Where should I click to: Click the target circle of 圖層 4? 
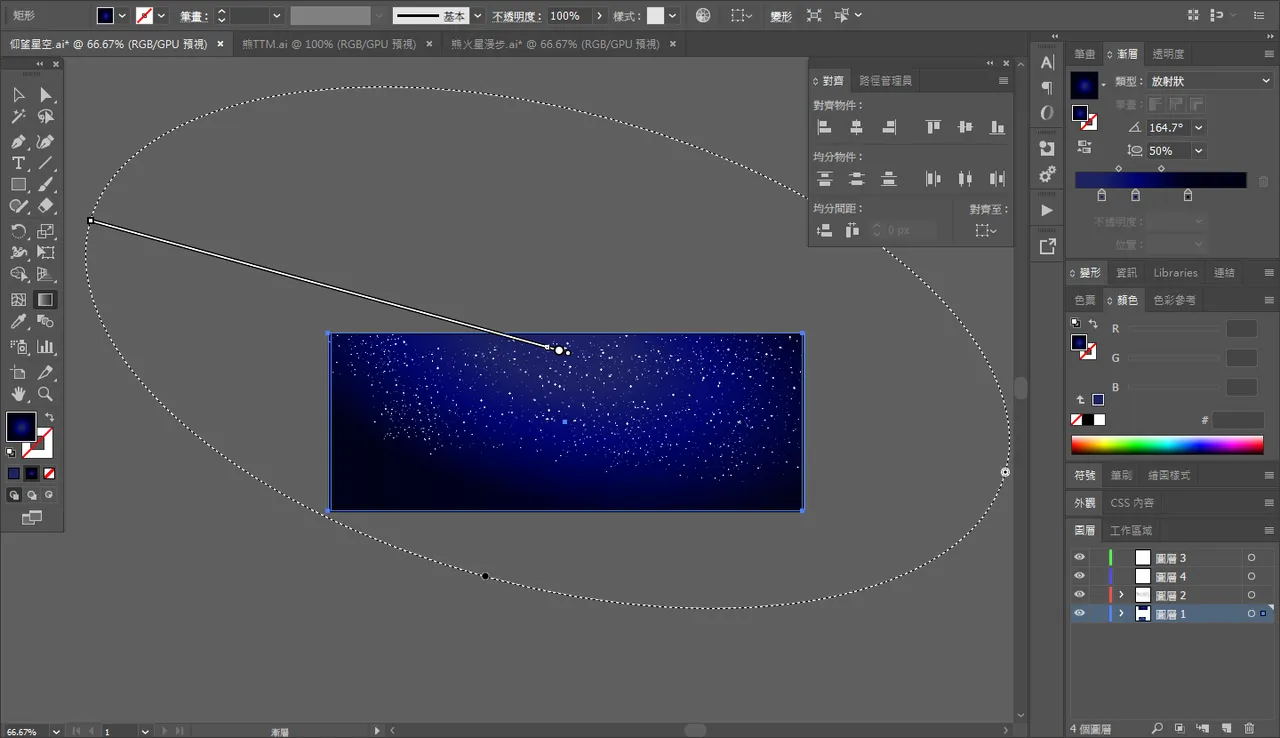pos(1251,577)
